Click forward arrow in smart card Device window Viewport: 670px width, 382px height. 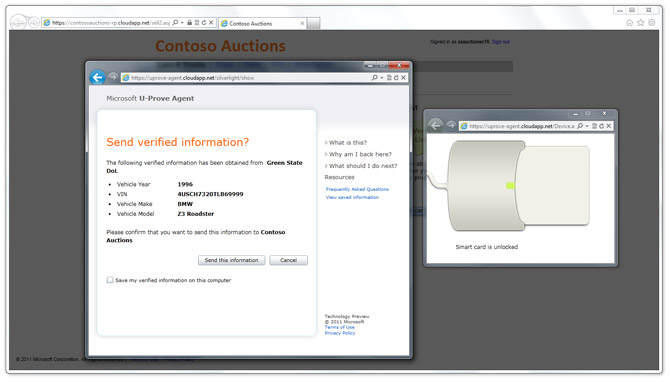[451, 125]
